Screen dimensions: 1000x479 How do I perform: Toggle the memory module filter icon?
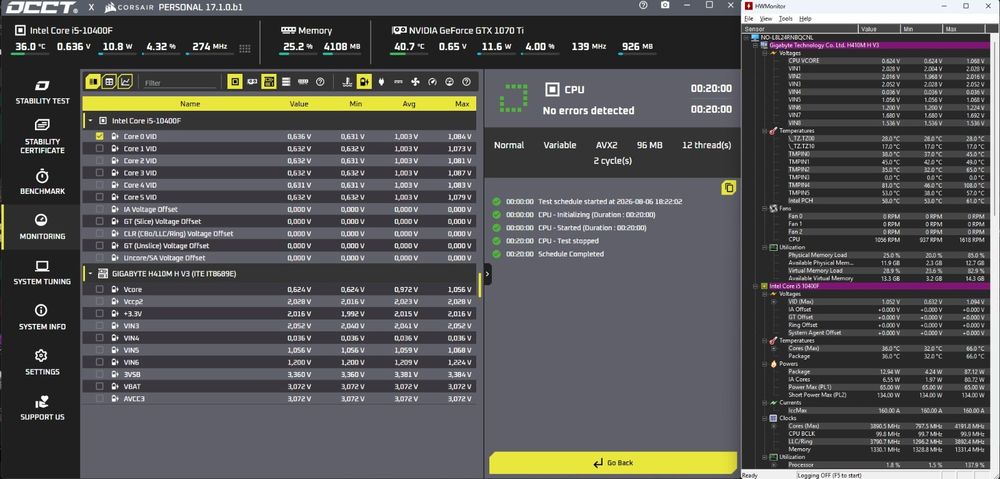303,82
